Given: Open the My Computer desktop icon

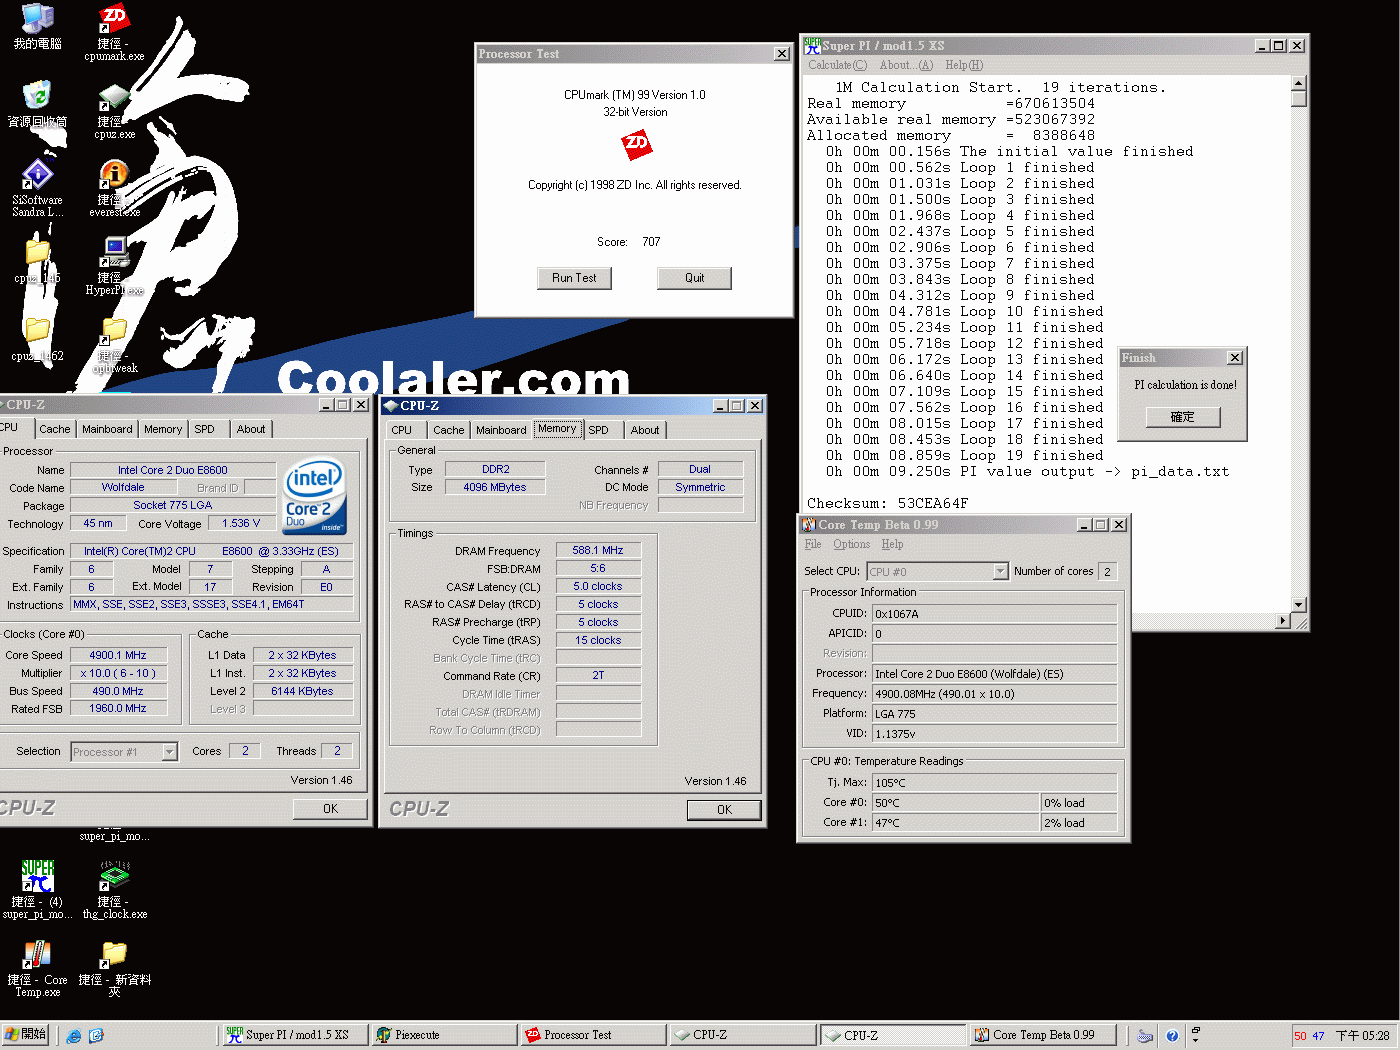Looking at the screenshot, I should 37,27.
